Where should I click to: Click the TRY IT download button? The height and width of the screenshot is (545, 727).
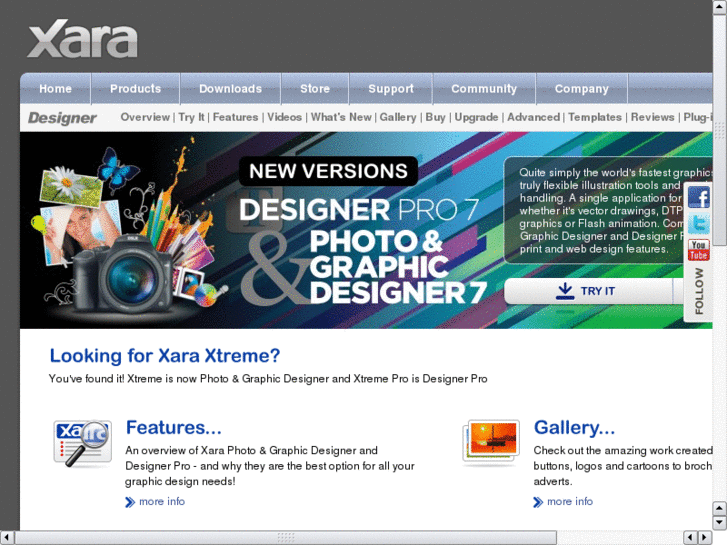588,291
